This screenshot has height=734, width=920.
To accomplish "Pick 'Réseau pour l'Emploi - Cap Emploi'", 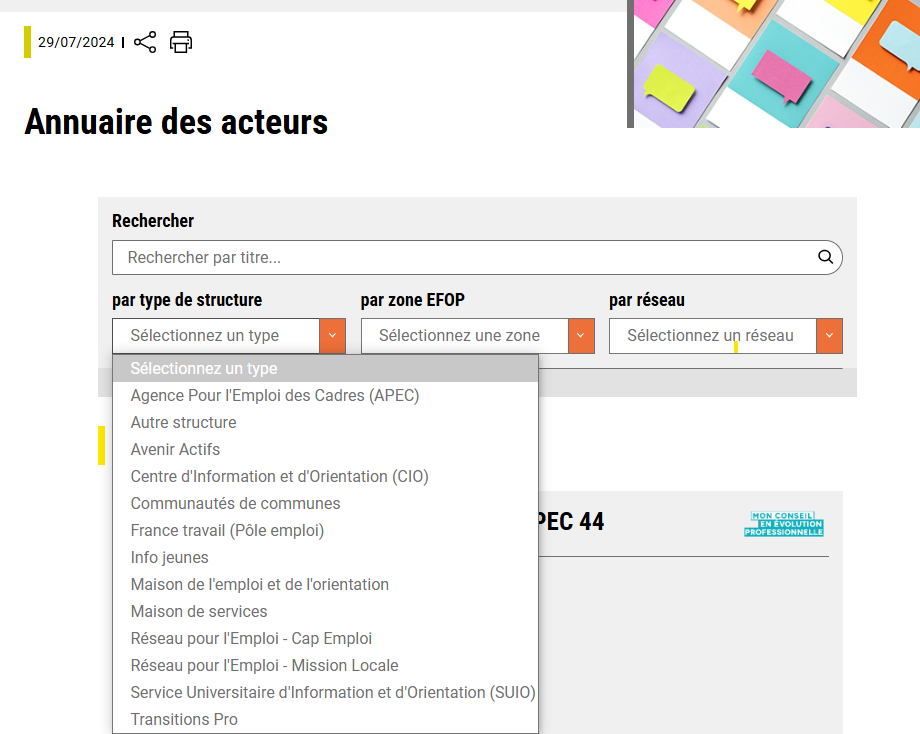I will 325,638.
